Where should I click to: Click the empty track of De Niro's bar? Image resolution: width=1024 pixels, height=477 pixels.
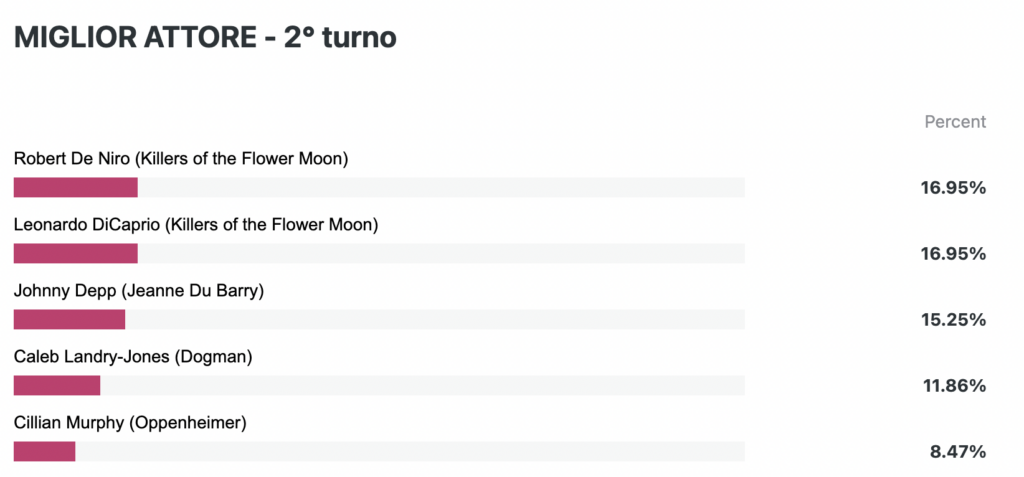click(x=441, y=188)
